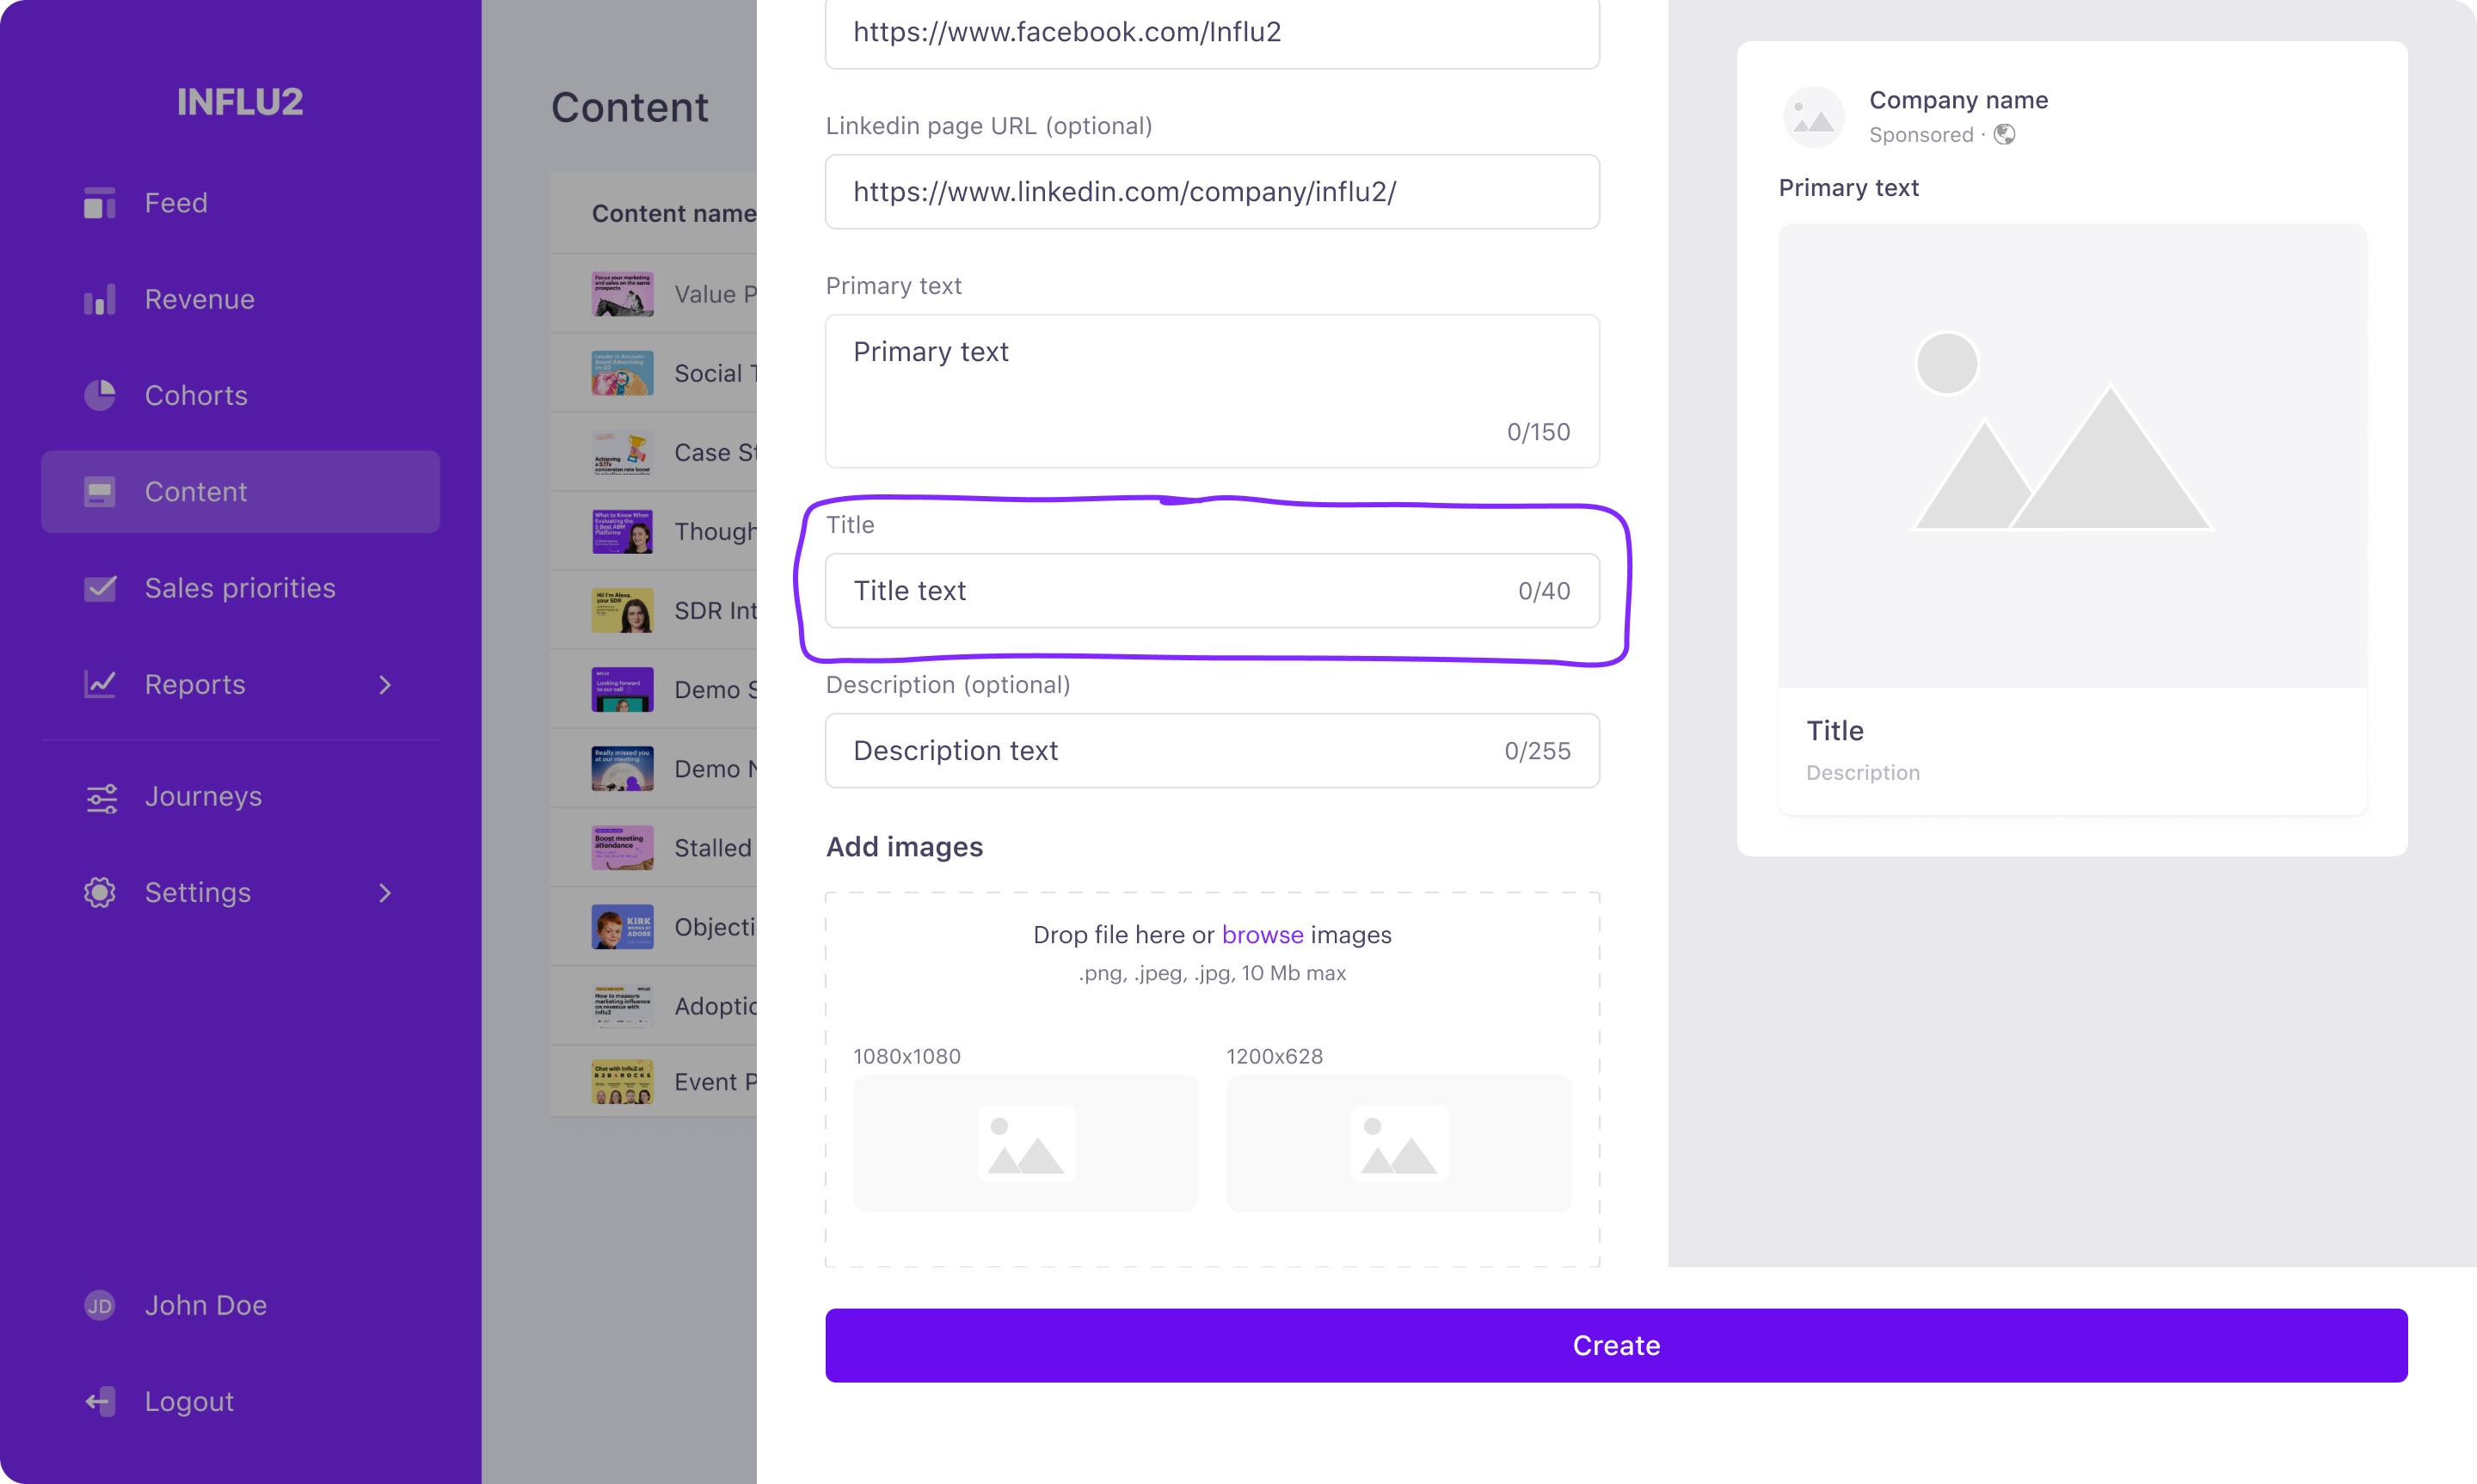
Task: Expand the Reports submenu chevron
Action: pos(385,685)
